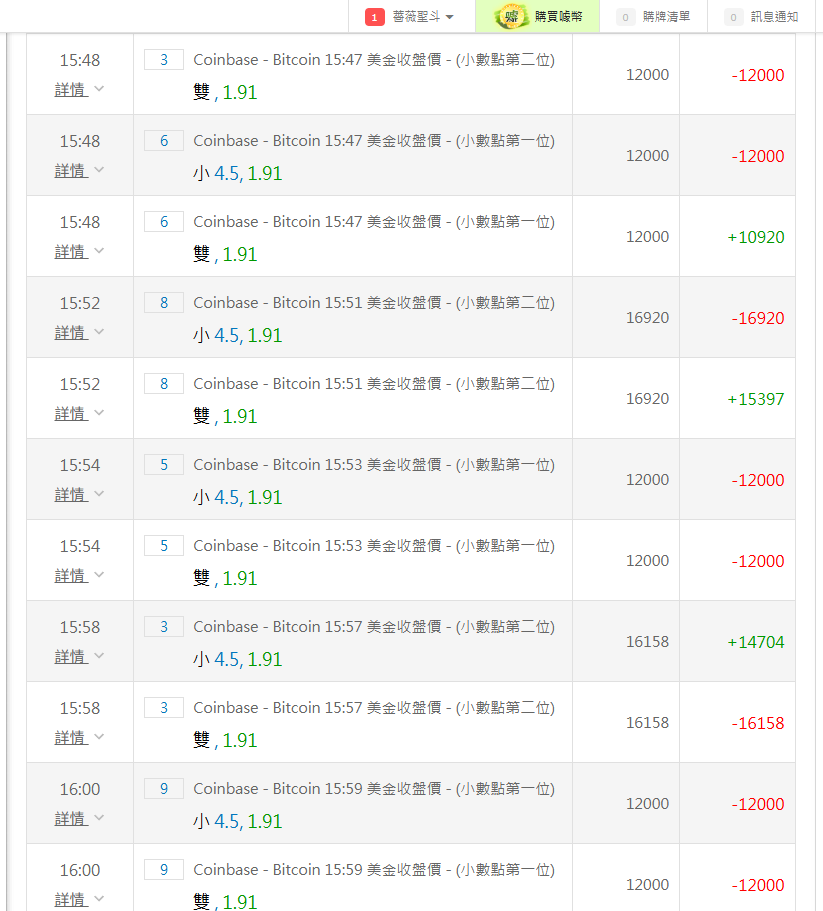The height and width of the screenshot is (911, 823).
Task: Open the 購牌清單 tab
Action: coord(666,17)
